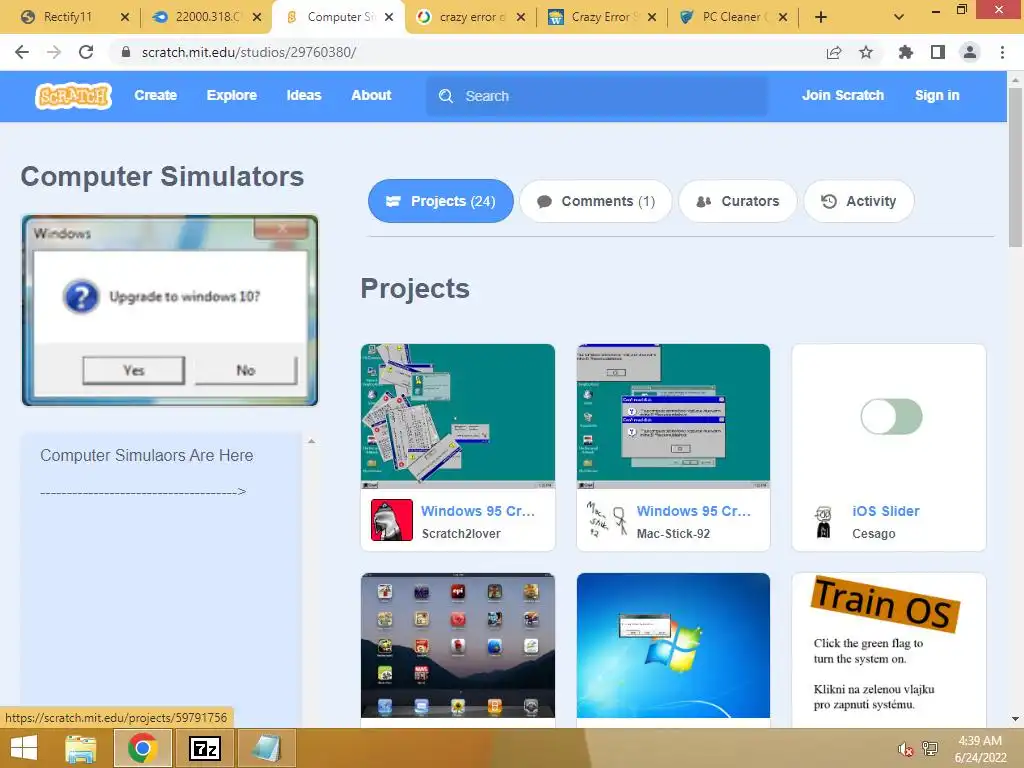
Task: Open Mac-Stick-92's Windows 95 thumbnail
Action: tap(673, 417)
